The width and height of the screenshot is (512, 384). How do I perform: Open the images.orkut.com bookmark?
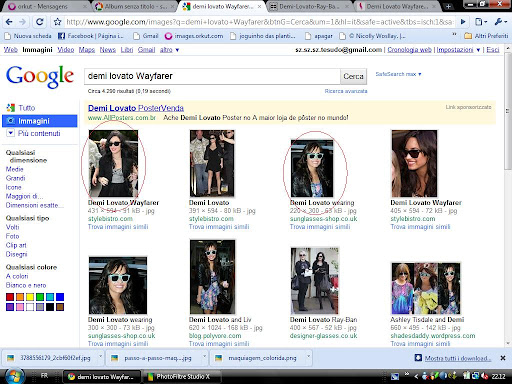(x=194, y=36)
